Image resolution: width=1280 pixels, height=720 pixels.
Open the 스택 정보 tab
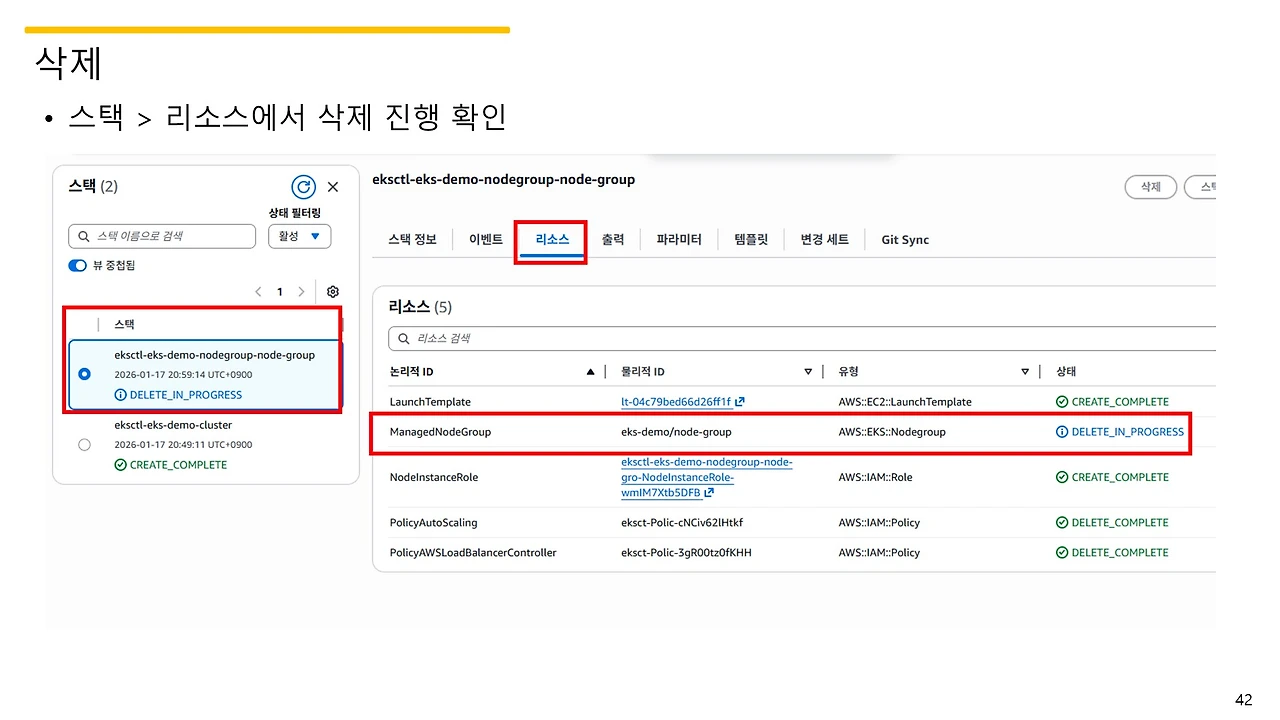tap(412, 240)
